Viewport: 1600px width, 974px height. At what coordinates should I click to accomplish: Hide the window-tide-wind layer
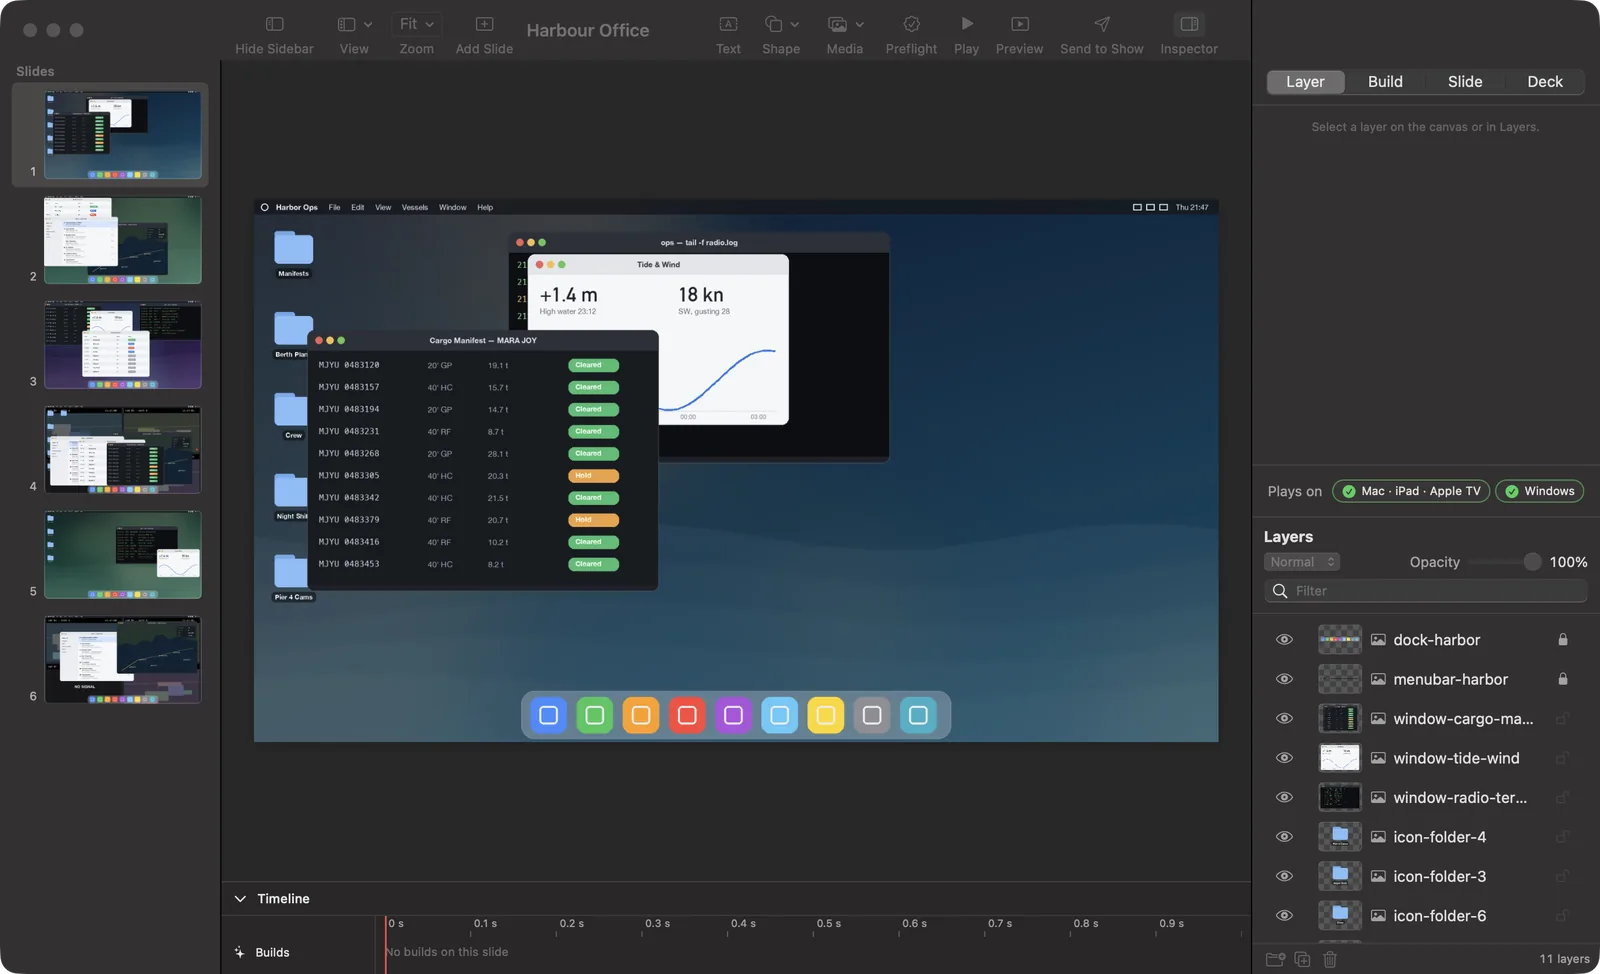pyautogui.click(x=1284, y=758)
